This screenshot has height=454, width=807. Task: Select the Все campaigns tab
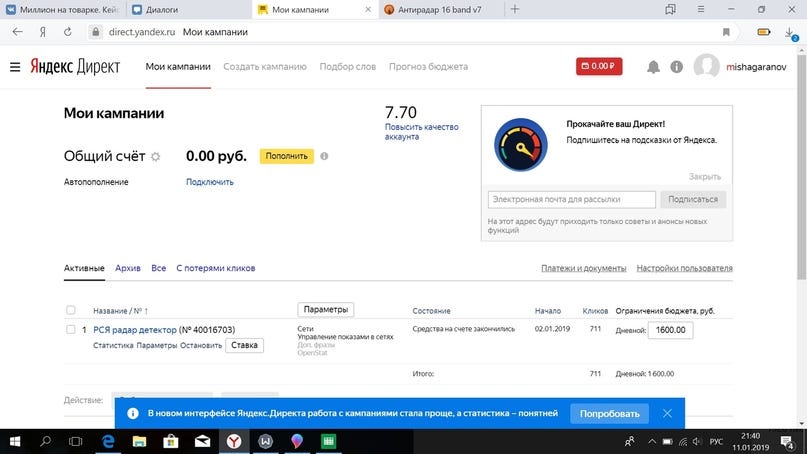tap(159, 268)
